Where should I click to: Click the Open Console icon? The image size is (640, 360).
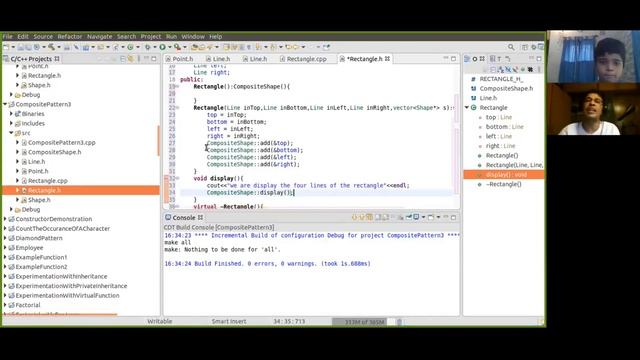coord(431,218)
